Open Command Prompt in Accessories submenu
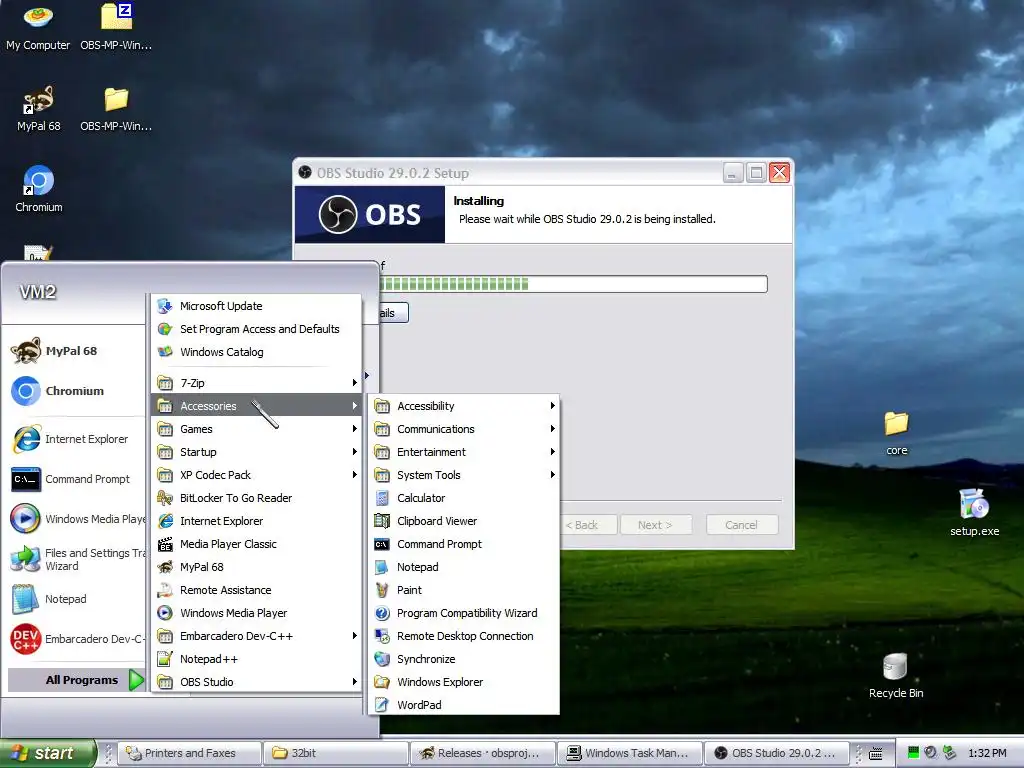The height and width of the screenshot is (768, 1024). (464, 544)
